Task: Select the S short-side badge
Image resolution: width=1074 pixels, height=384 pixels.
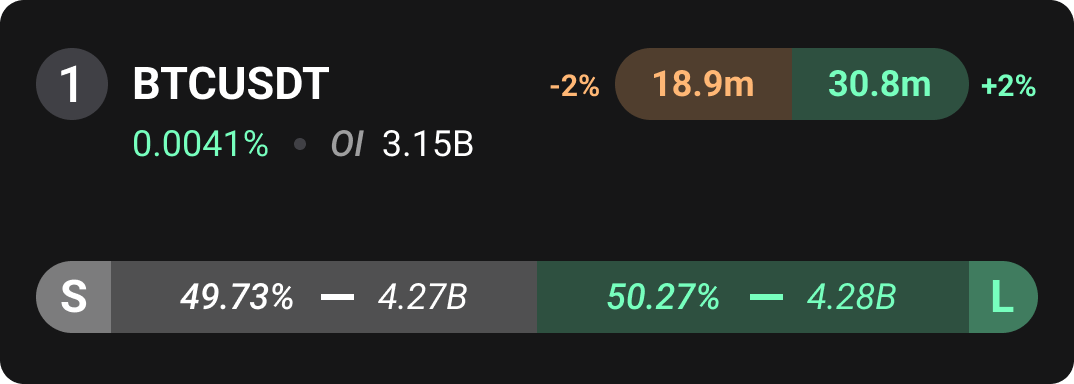Action: click(x=73, y=297)
